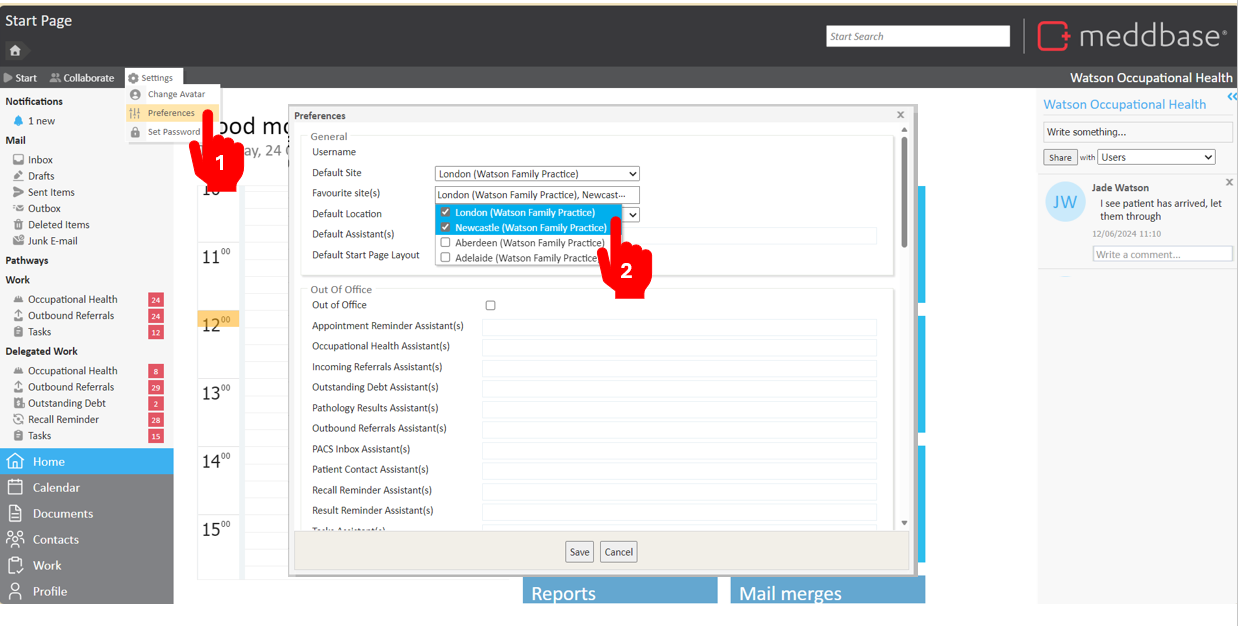The width and height of the screenshot is (1238, 626).
Task: Click the home icon below Start Page
Action: 15,50
